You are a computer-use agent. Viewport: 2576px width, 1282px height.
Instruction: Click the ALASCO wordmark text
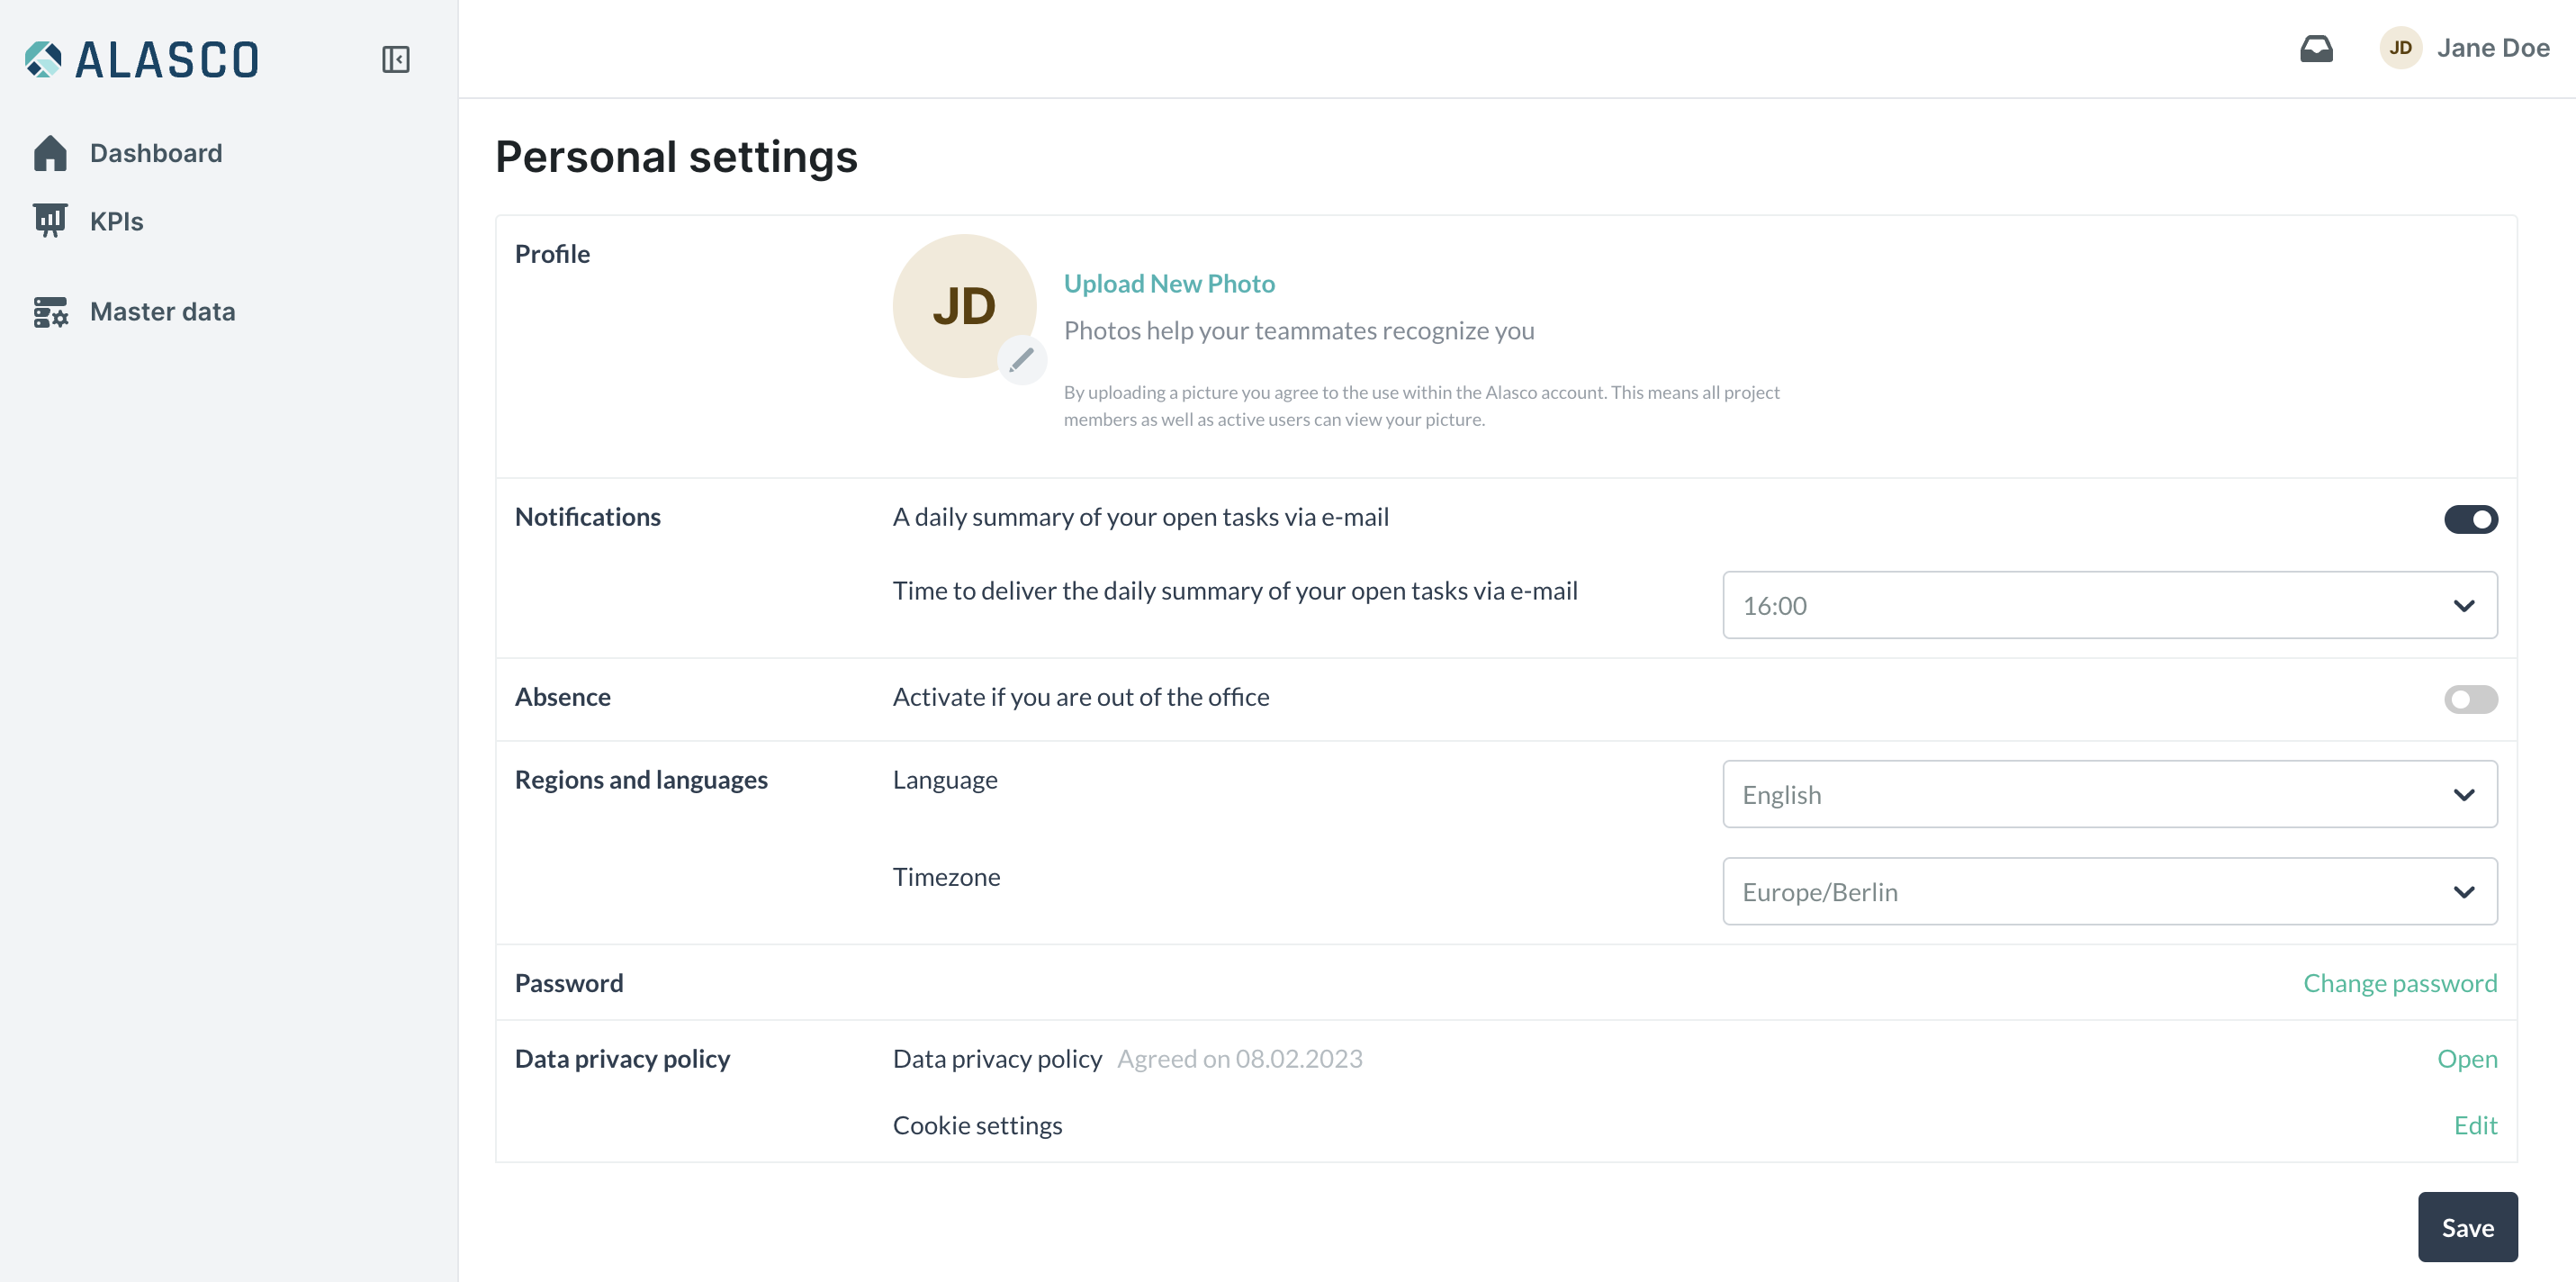[168, 60]
